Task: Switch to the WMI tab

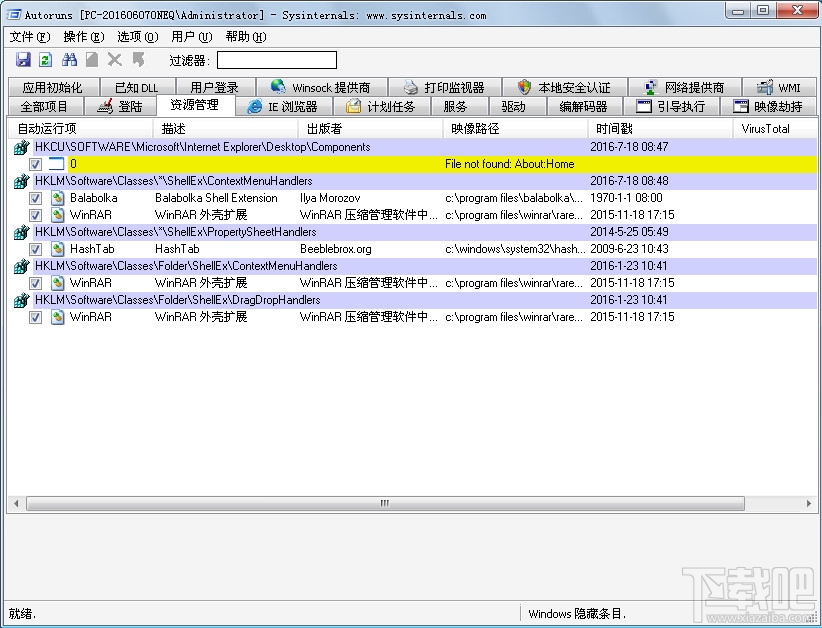Action: pos(780,87)
